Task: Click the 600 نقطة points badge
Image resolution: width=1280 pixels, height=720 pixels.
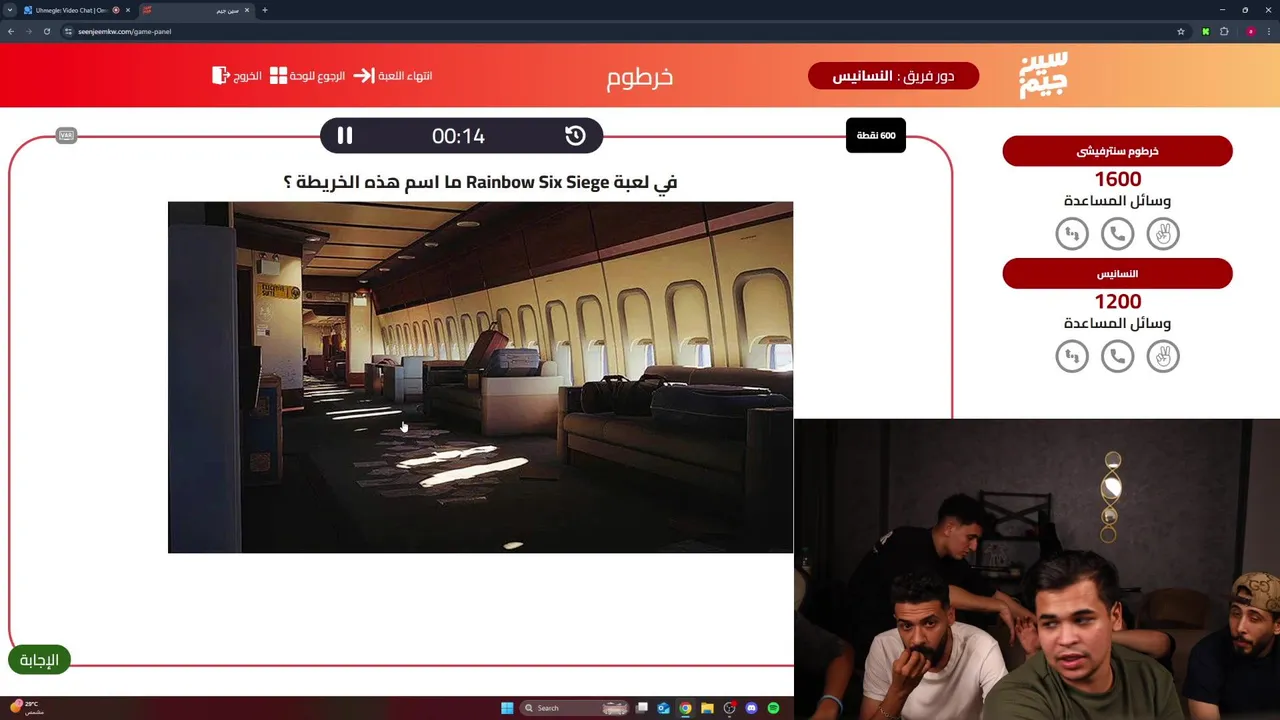Action: point(876,135)
